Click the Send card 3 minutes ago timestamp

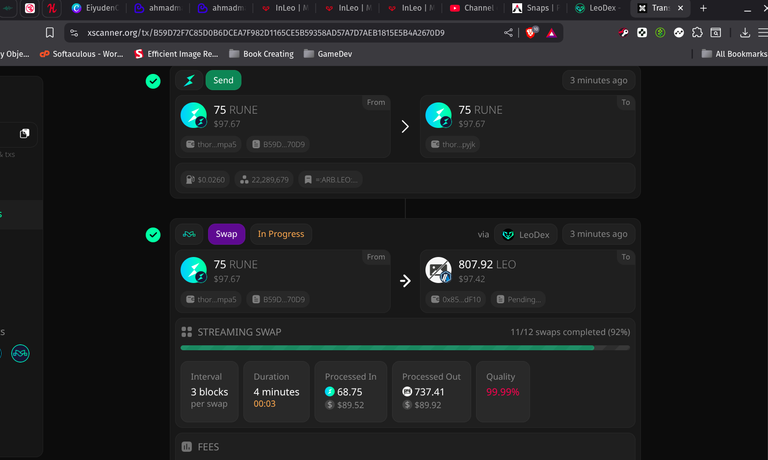(x=599, y=80)
